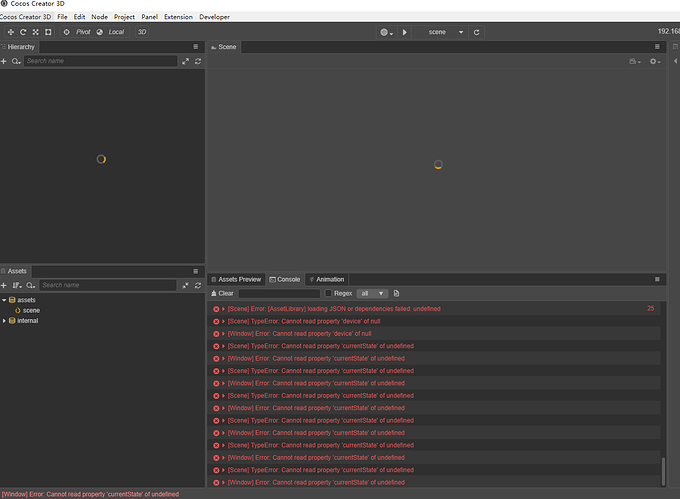Image resolution: width=680 pixels, height=499 pixels.
Task: Collapse all folders in Assets panel
Action: coord(186,285)
